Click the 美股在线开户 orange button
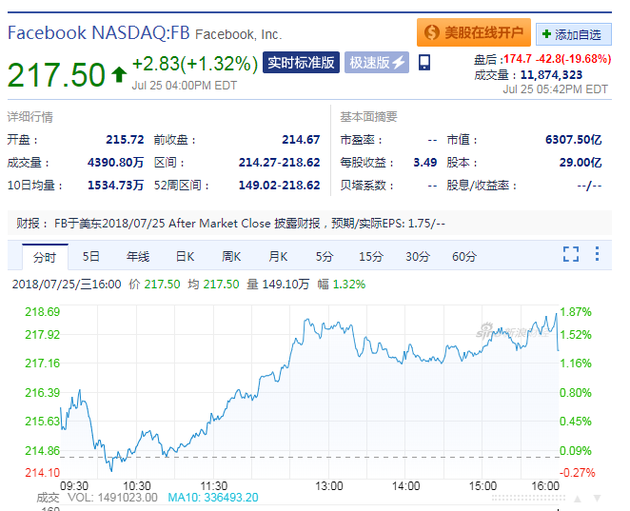Image resolution: width=630 pixels, height=511 pixels. (x=474, y=32)
